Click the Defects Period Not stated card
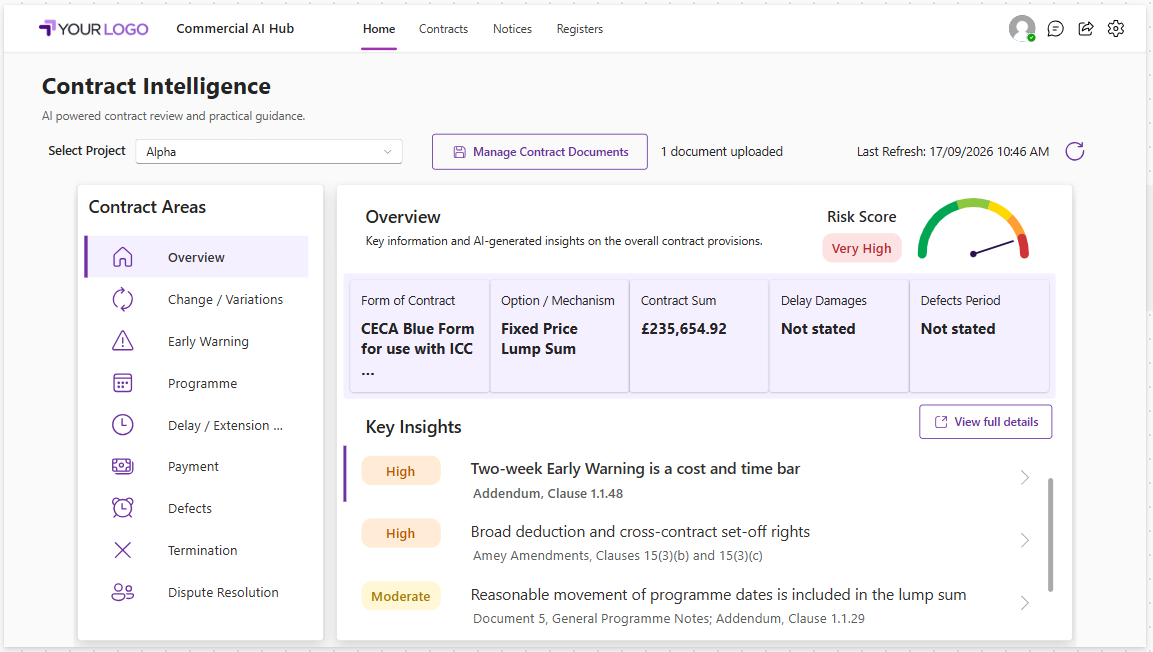Viewport: 1153px width, 652px height. point(979,336)
